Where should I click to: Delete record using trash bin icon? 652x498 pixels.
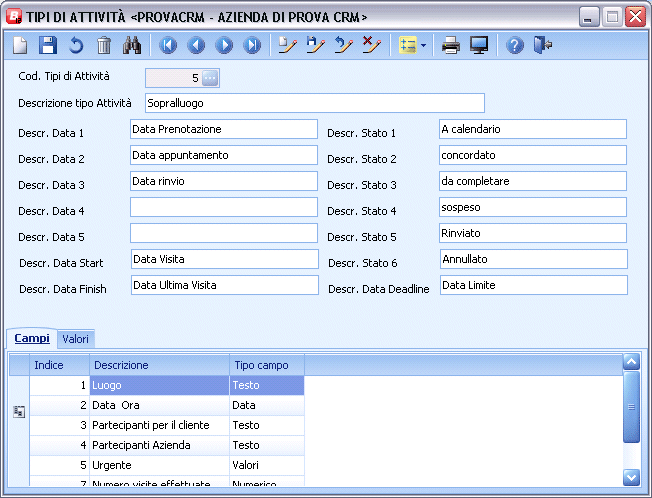(104, 45)
